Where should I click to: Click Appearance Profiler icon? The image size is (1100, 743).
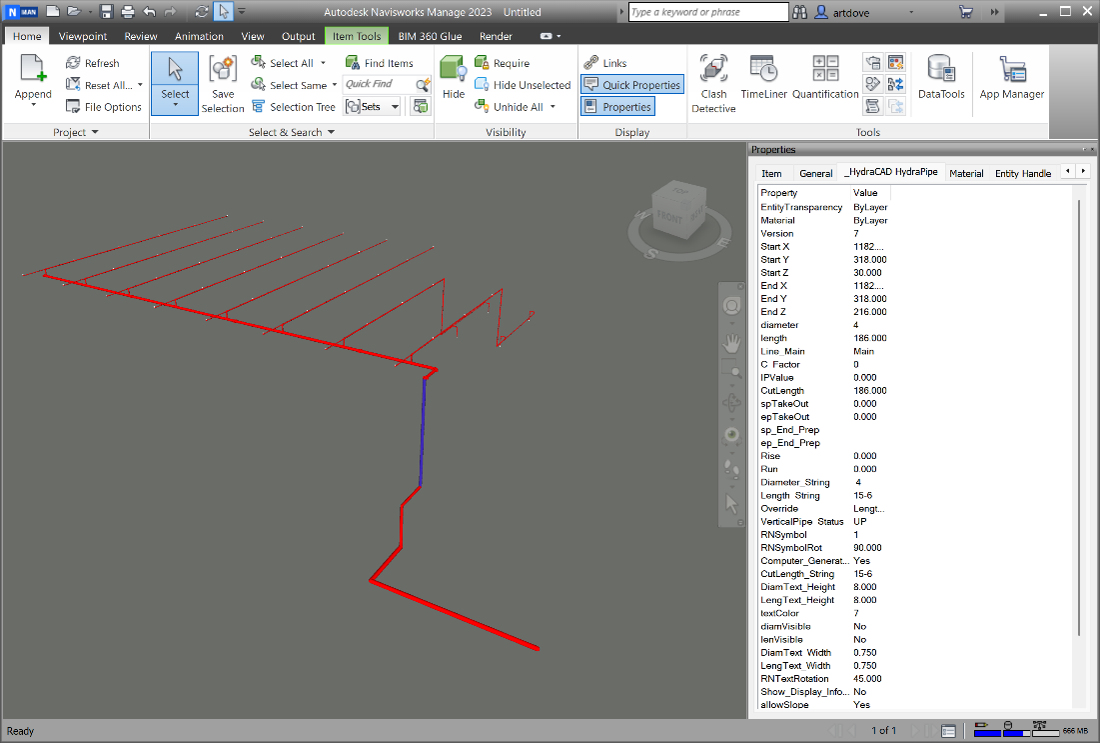click(896, 62)
